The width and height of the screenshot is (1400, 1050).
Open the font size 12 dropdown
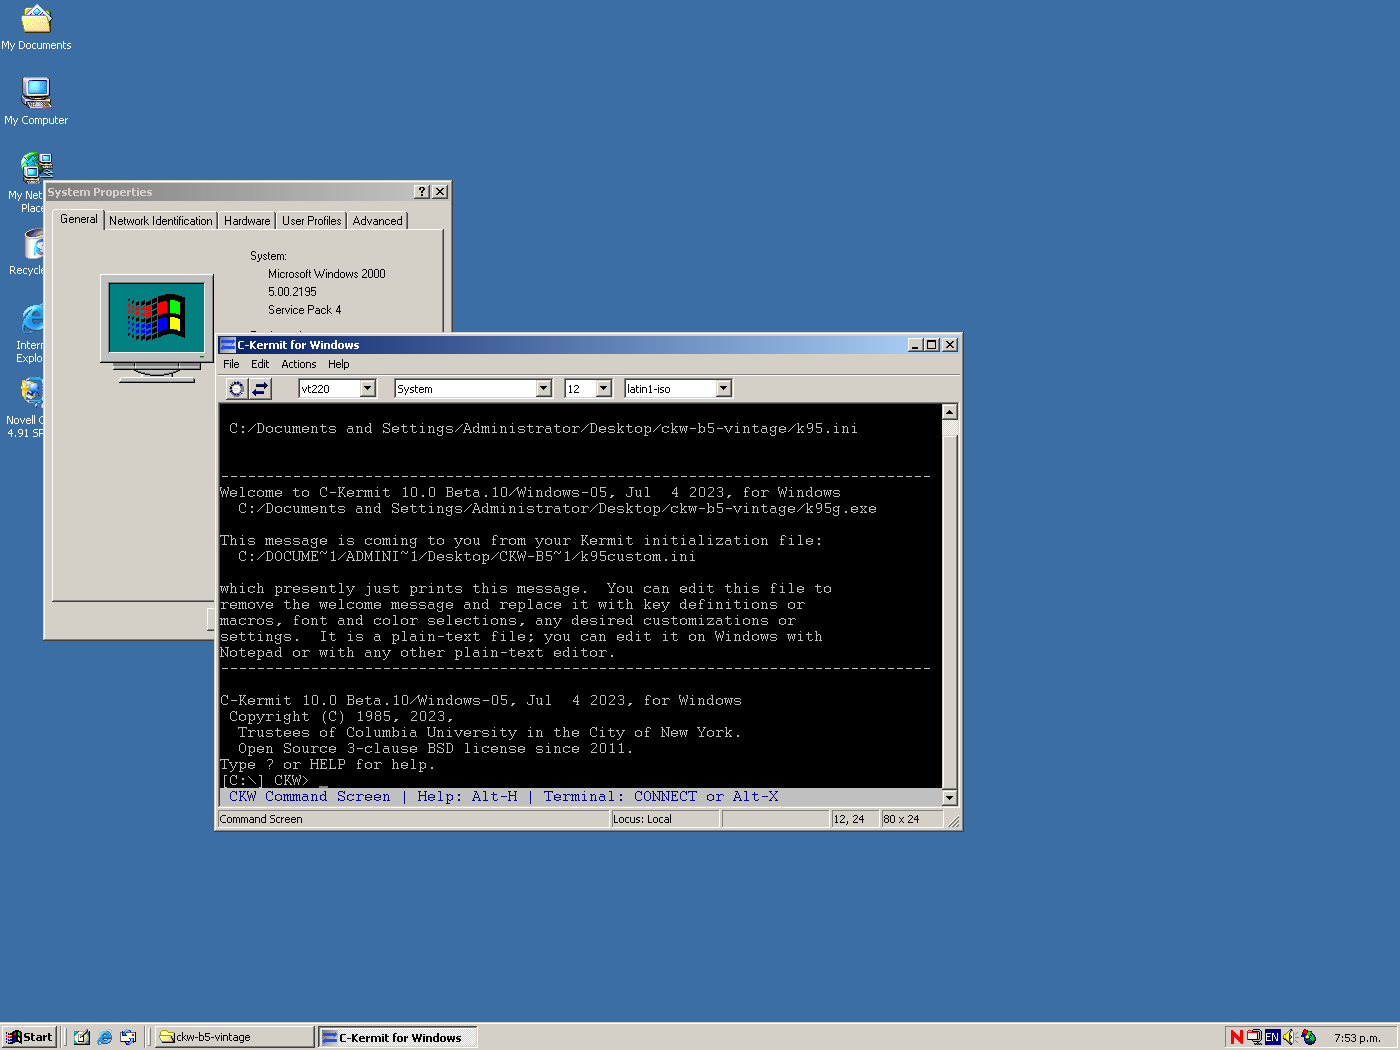(x=604, y=389)
